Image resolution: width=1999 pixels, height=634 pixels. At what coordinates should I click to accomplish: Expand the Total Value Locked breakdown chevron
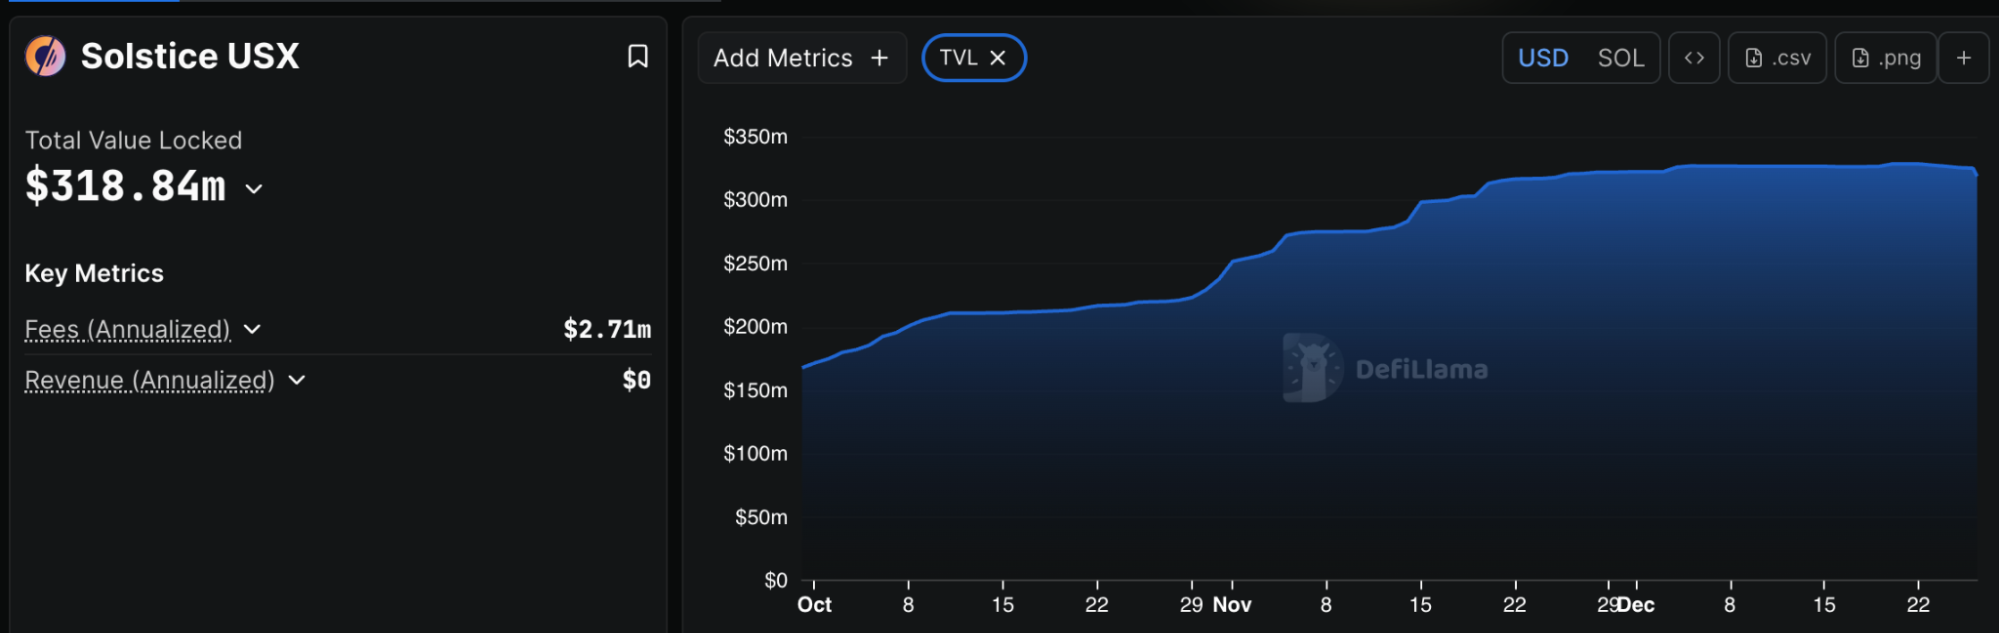click(x=254, y=188)
